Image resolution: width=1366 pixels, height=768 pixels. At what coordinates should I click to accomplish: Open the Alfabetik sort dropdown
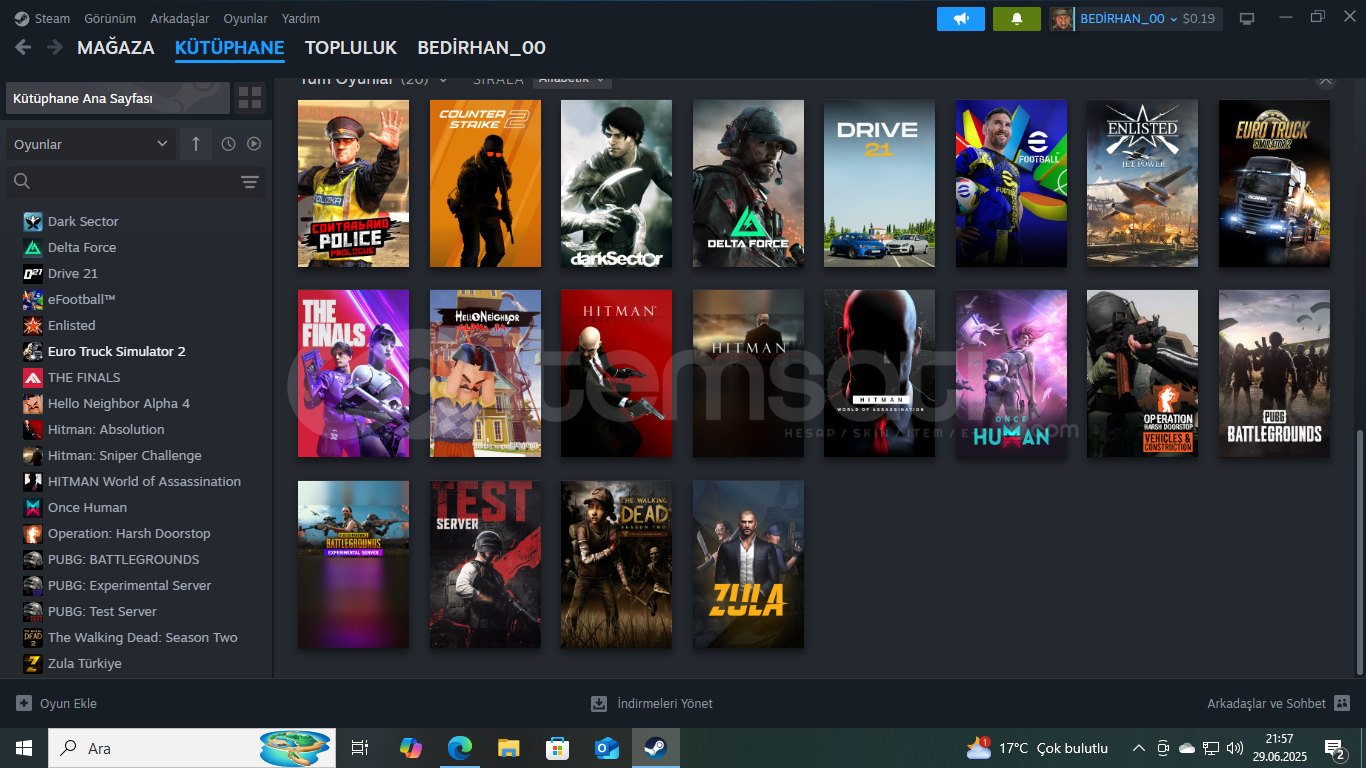[572, 79]
